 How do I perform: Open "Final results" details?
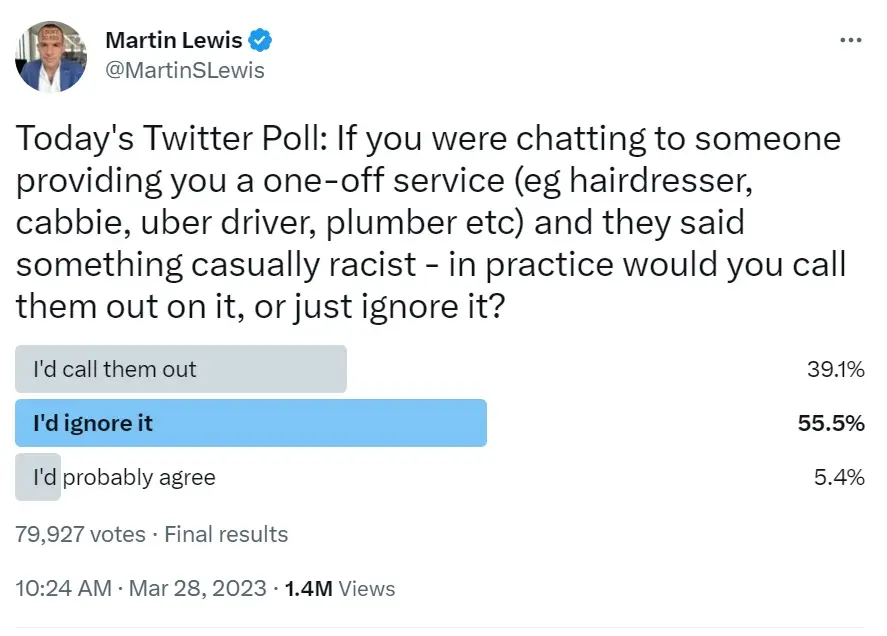point(227,534)
